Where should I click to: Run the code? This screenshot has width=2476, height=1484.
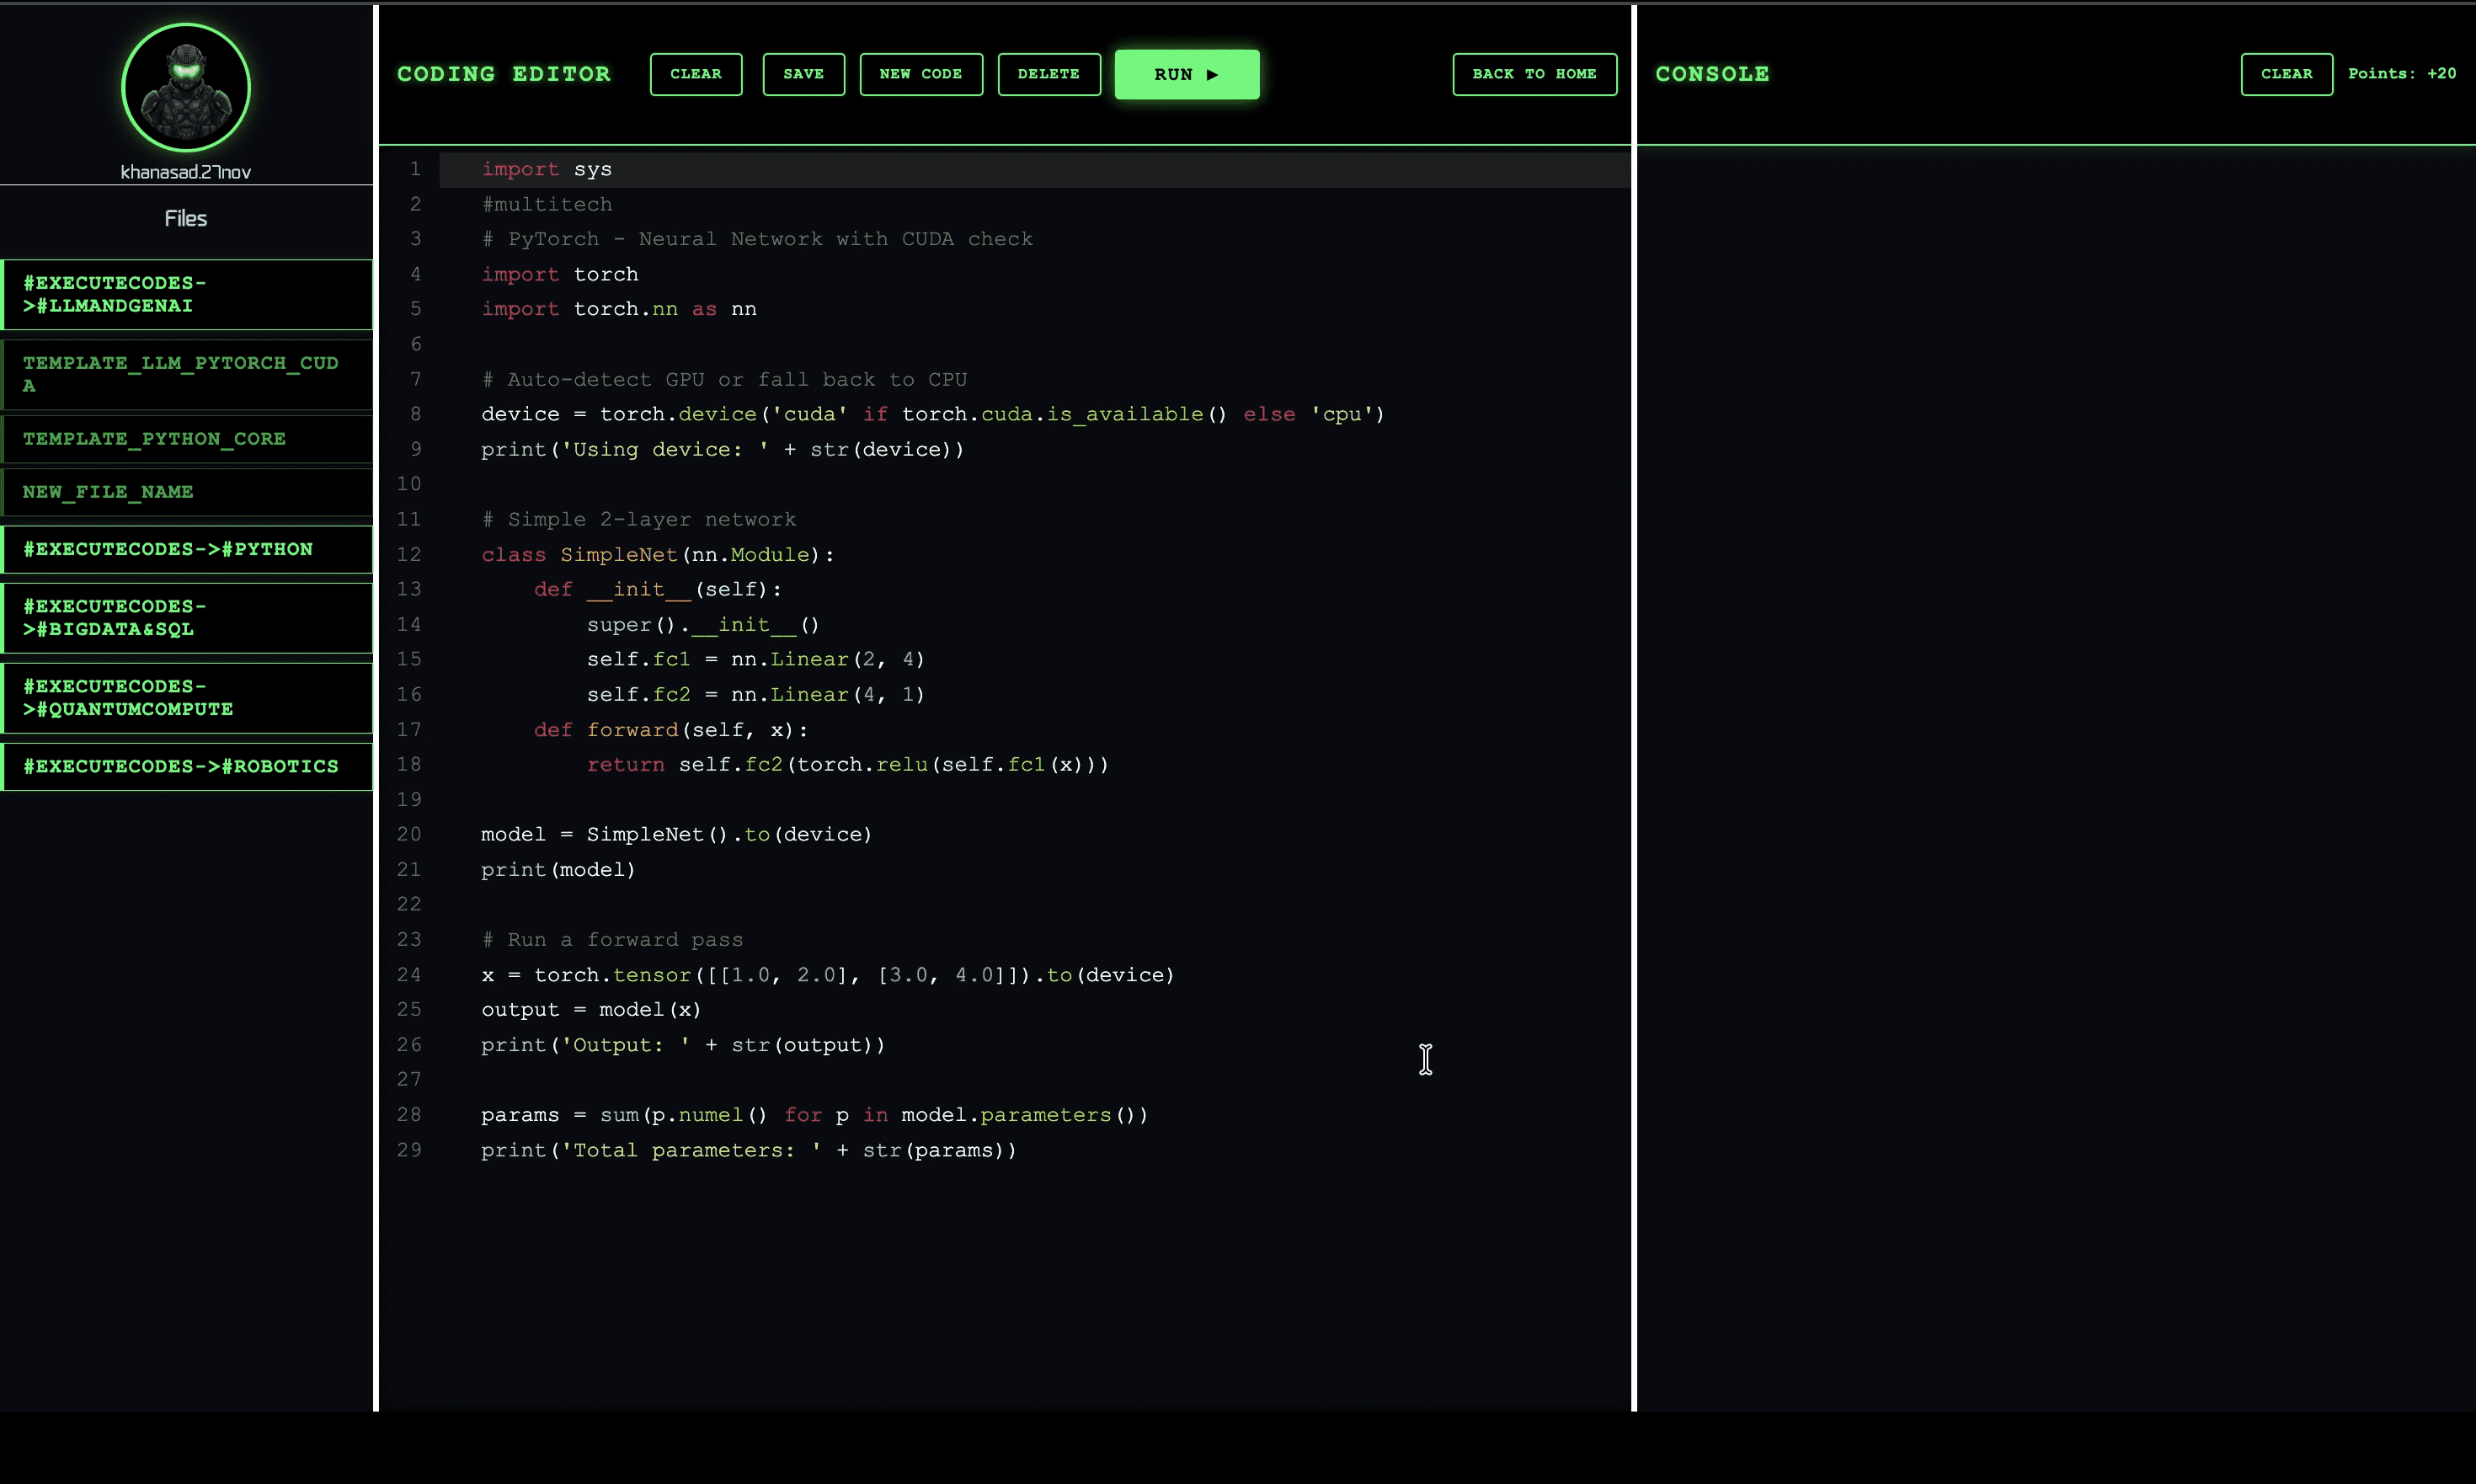[1187, 74]
